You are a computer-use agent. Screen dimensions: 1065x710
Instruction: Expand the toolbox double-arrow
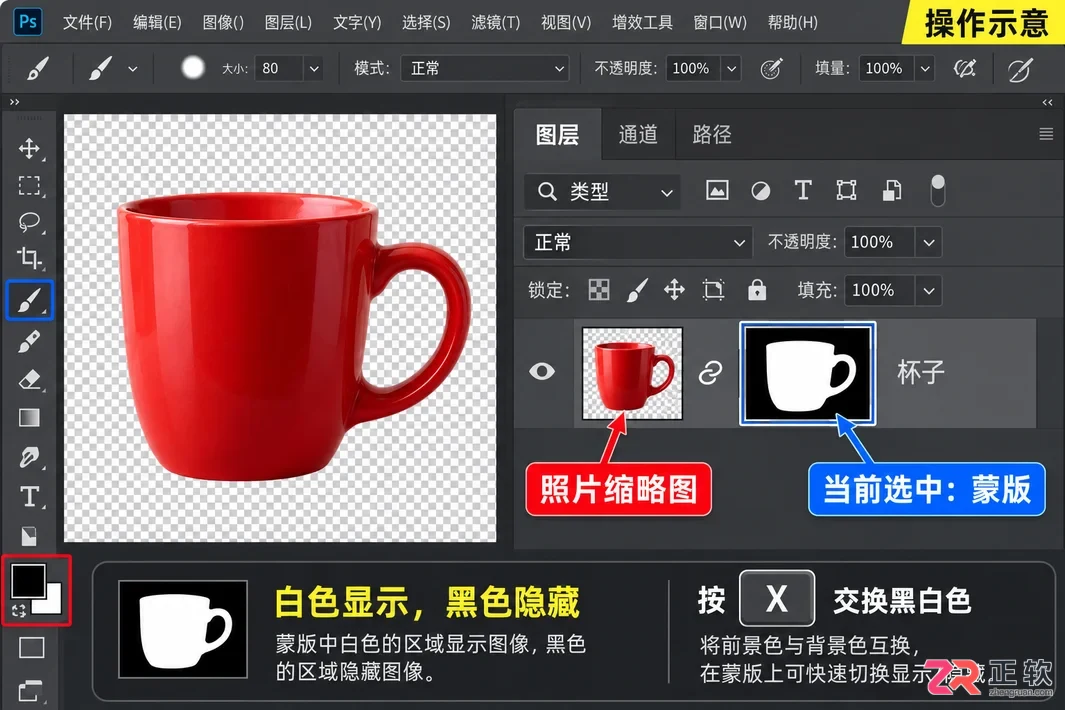(14, 102)
